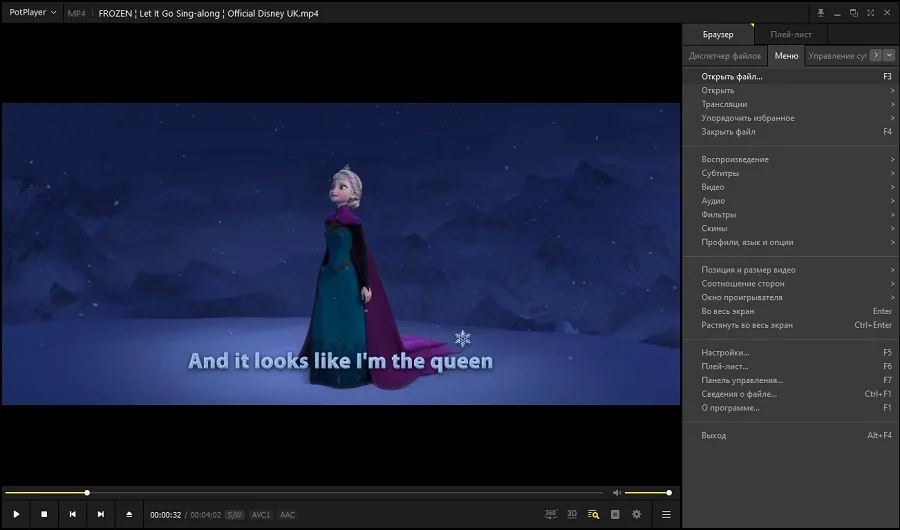Mute audio using the speaker icon
Image resolution: width=900 pixels, height=530 pixels.
[x=617, y=492]
